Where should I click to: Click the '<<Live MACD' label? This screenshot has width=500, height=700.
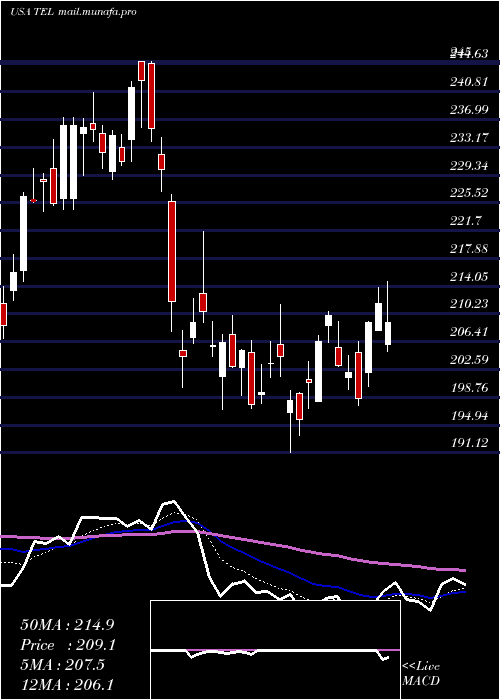pos(421,673)
